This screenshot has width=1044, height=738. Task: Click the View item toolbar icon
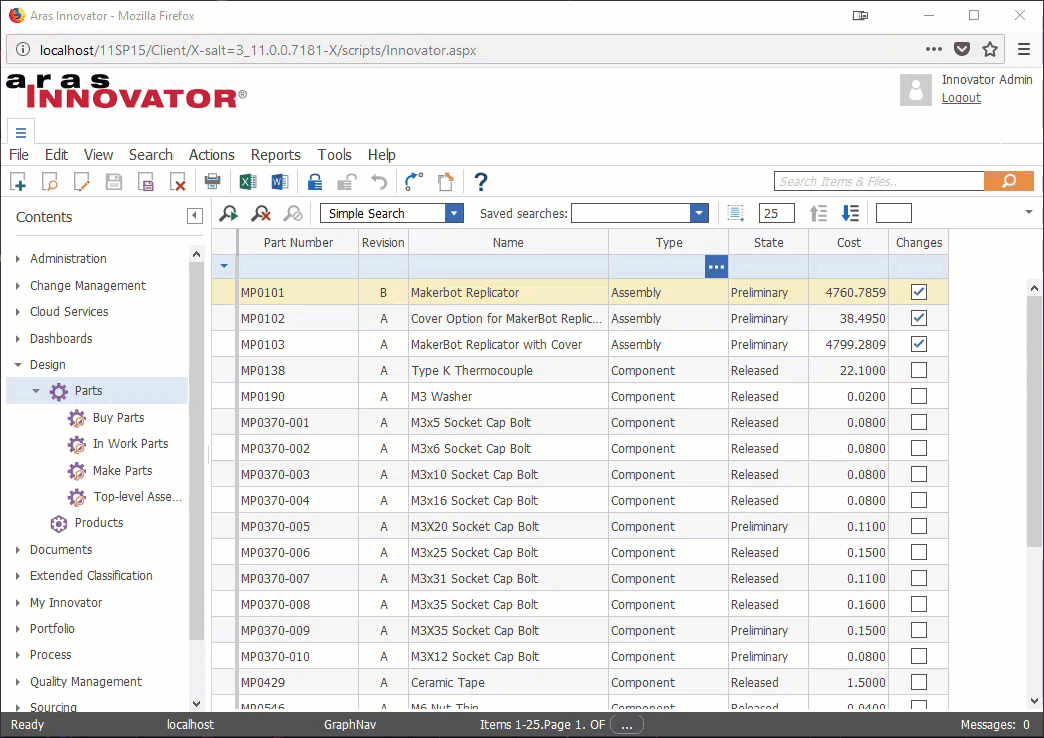coord(50,182)
